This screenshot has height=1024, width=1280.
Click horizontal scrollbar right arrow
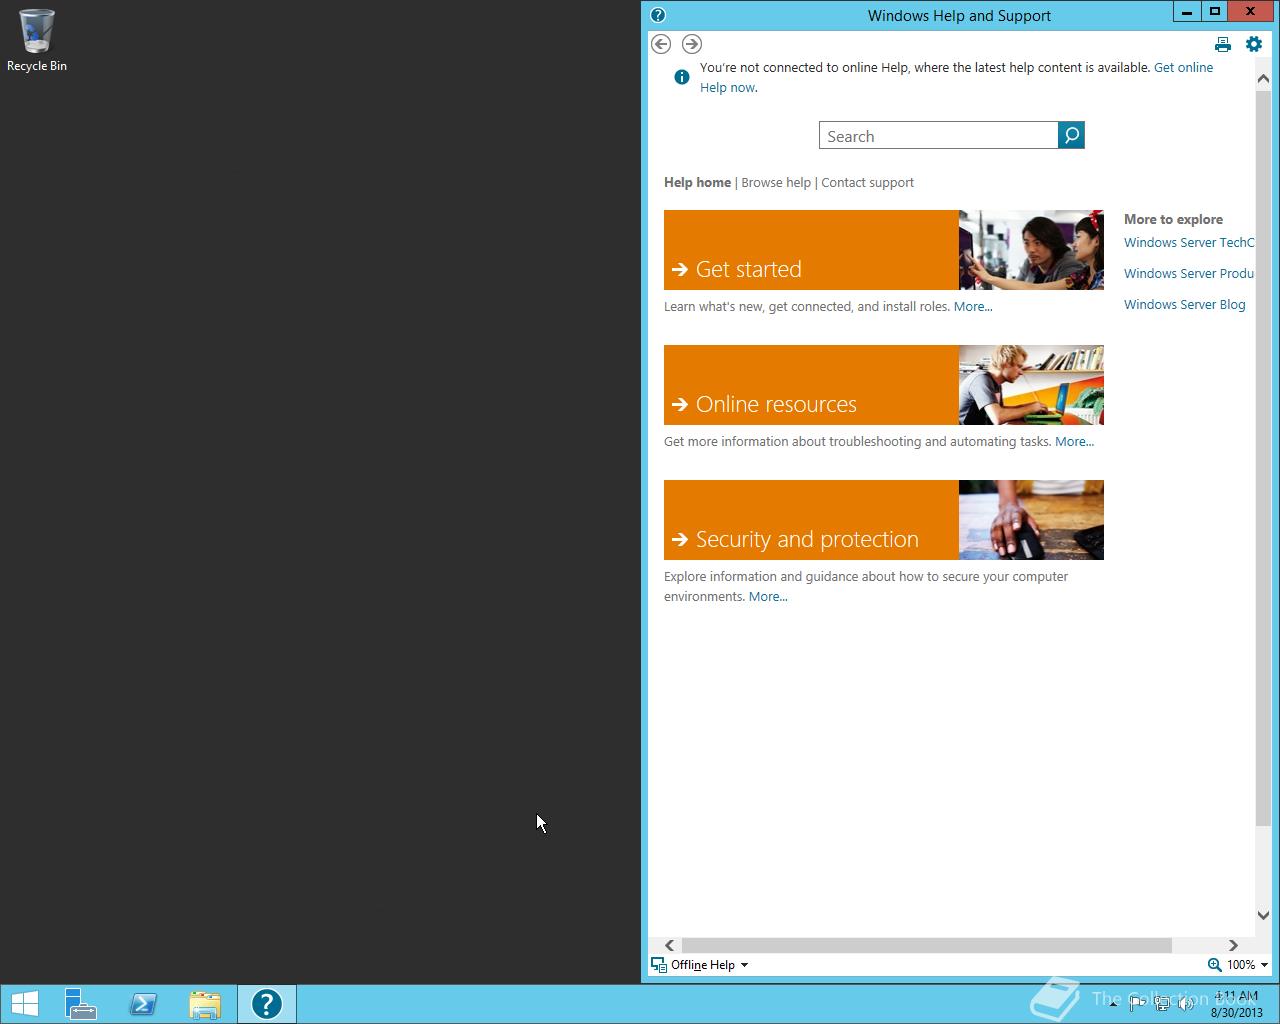[1233, 945]
